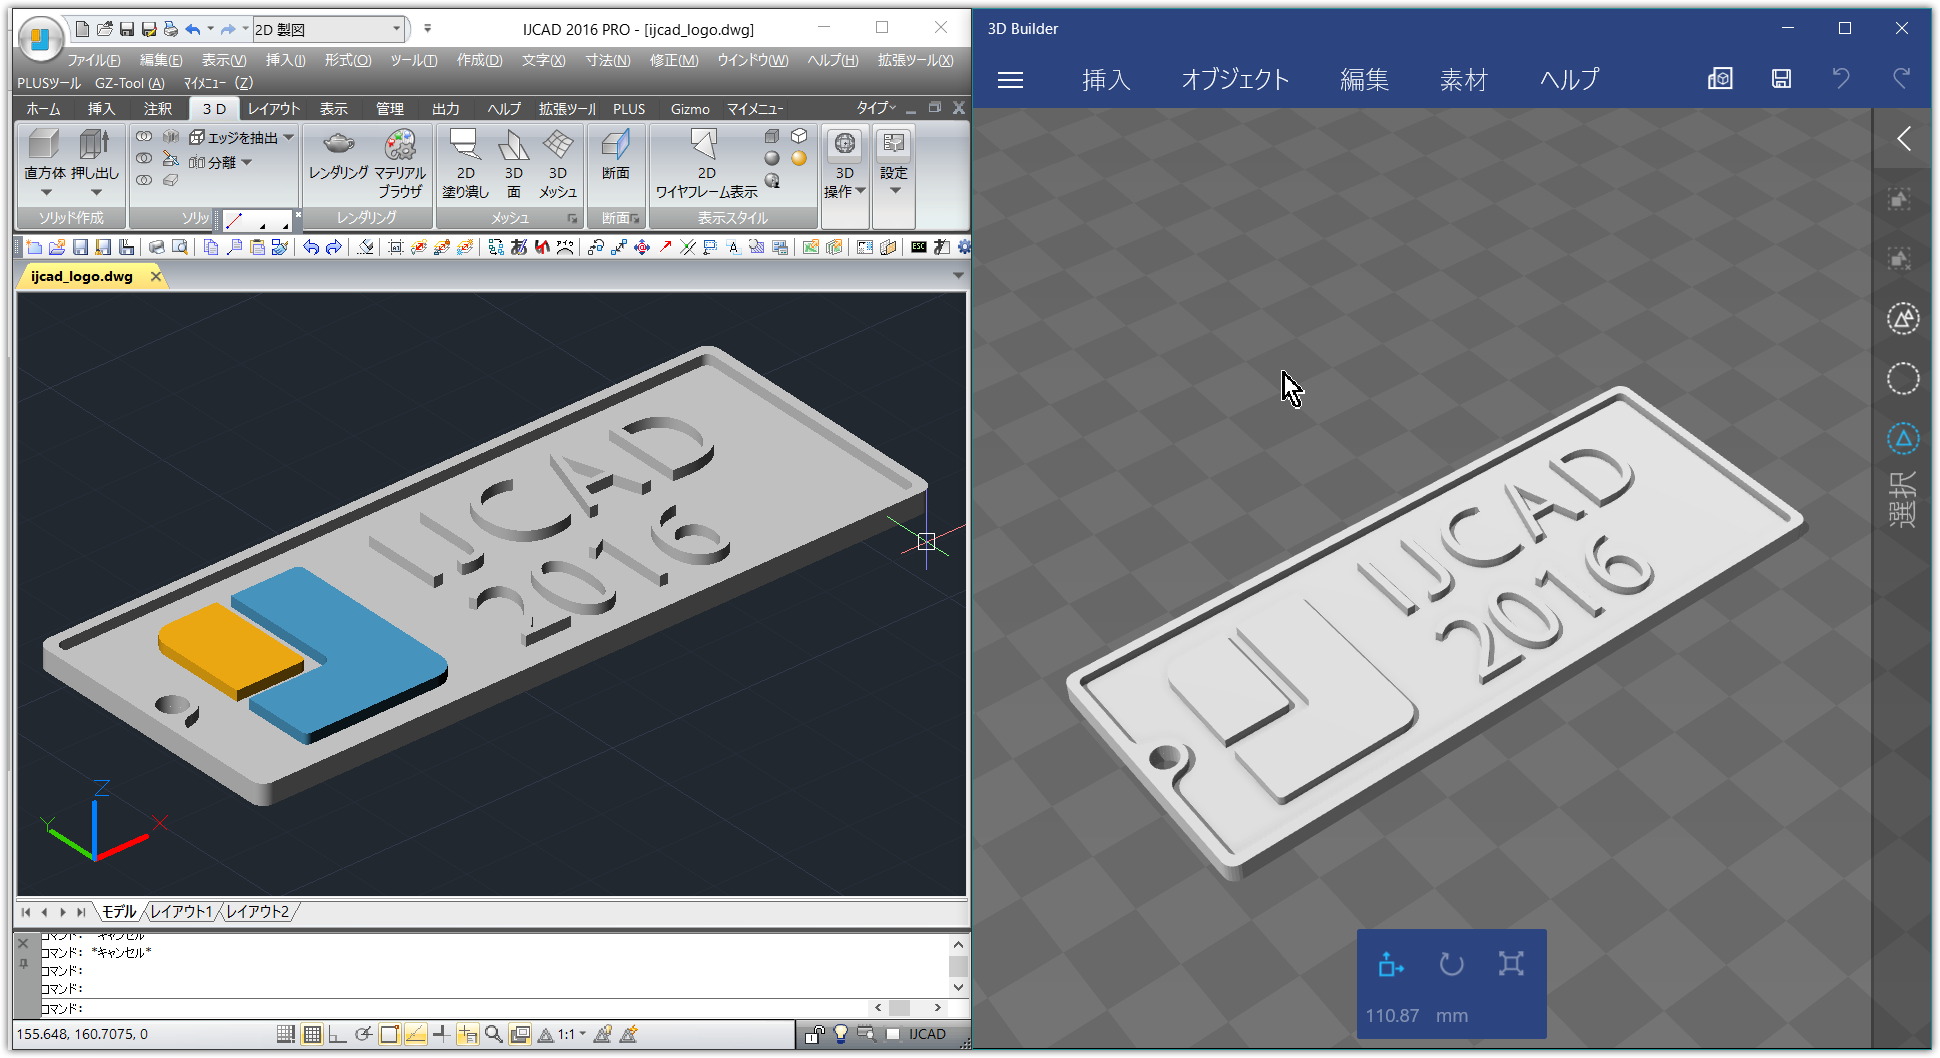Image resolution: width=1940 pixels, height=1058 pixels.
Task: Click the 110.87 dimension value in 3D Builder
Action: [x=1392, y=1016]
